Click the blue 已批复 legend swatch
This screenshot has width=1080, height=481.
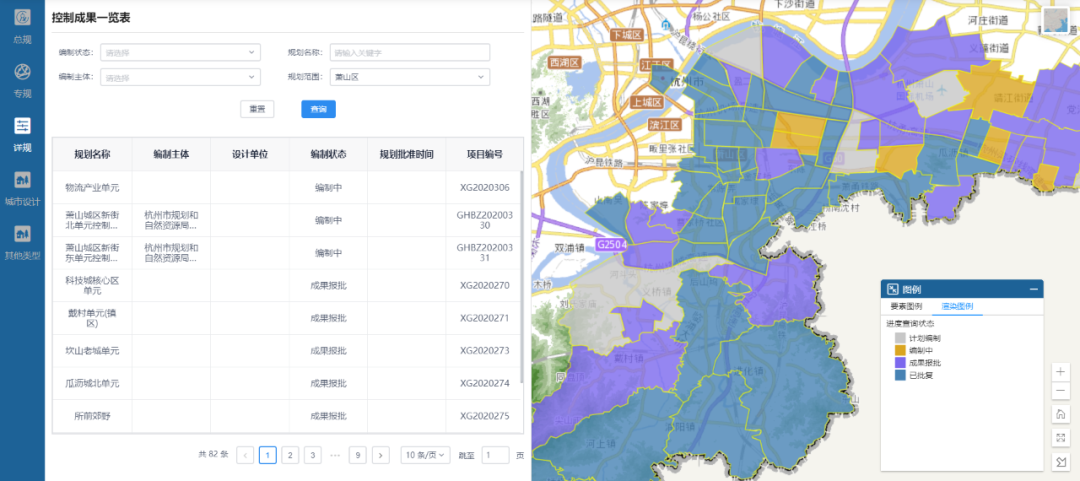(900, 376)
